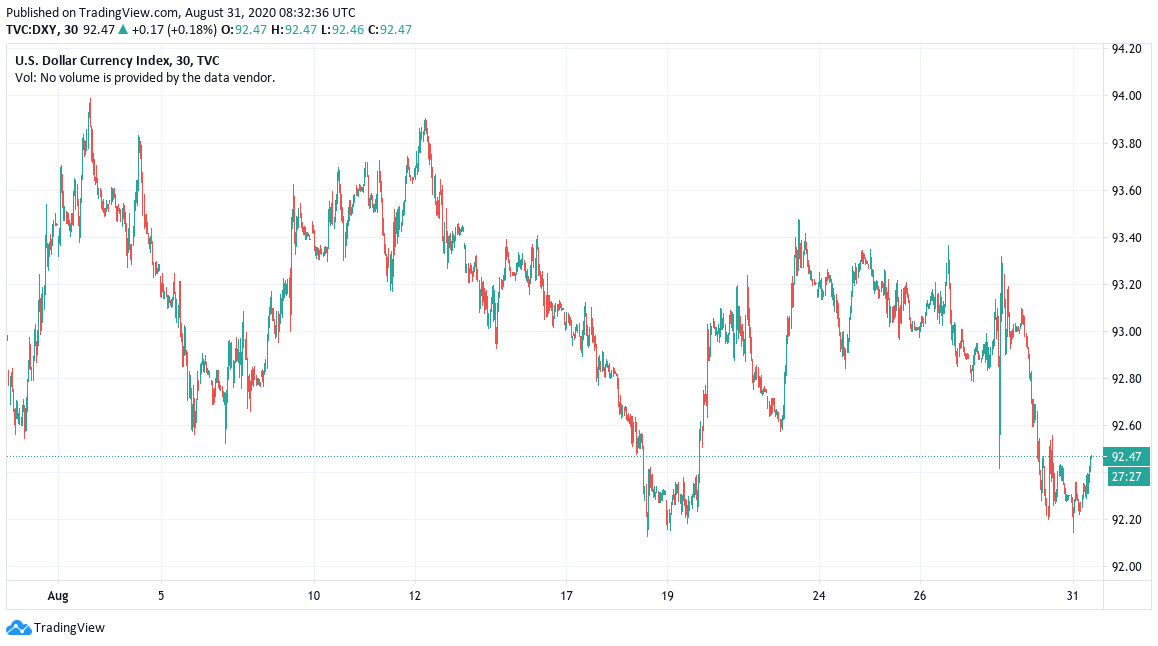Click the 92.00 price axis label
Viewport: 1158px width, 646px height.
[x=1127, y=567]
